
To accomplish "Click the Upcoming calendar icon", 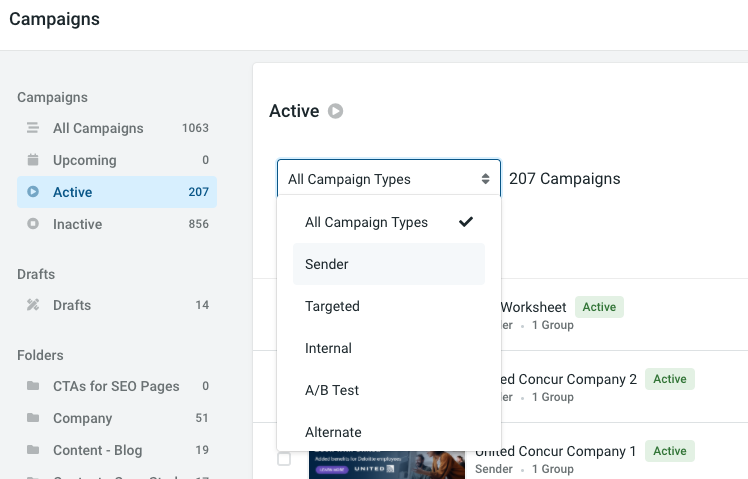I will click(32, 160).
